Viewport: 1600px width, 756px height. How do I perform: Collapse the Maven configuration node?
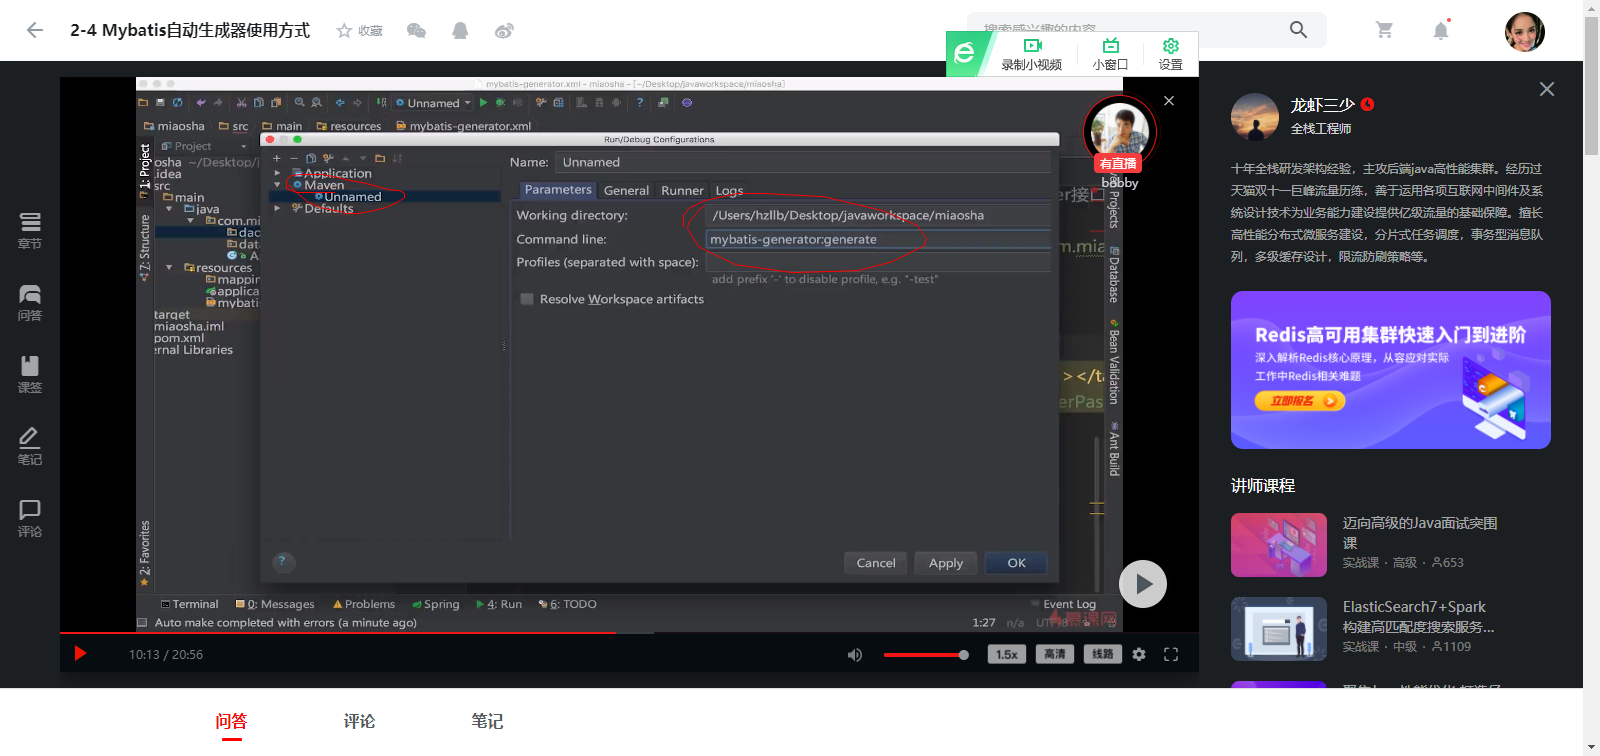[x=277, y=185]
